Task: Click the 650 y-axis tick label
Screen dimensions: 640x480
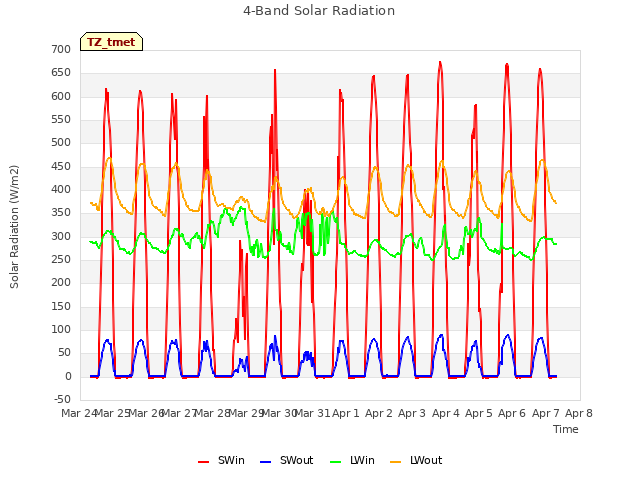Action: 61,73
